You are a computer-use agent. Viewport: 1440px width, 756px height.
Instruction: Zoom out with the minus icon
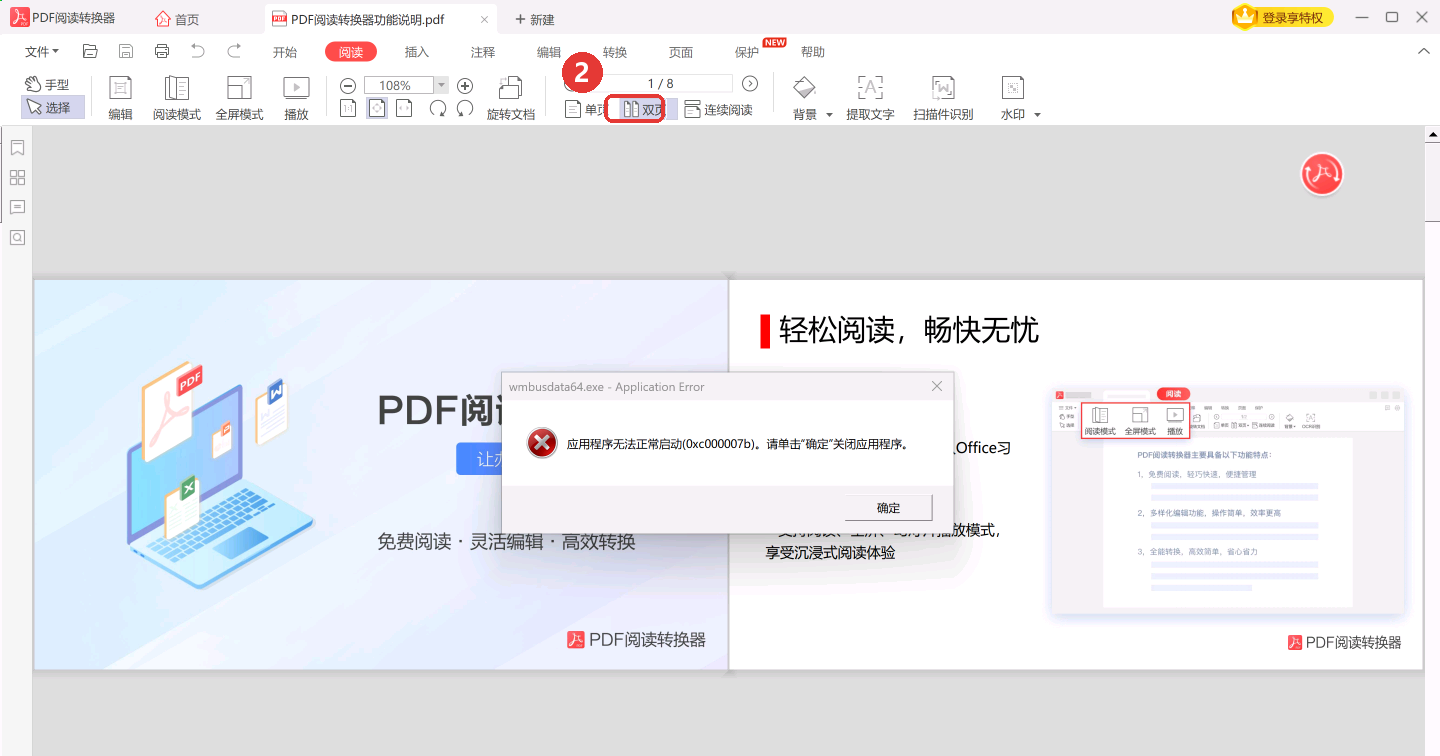coord(348,86)
